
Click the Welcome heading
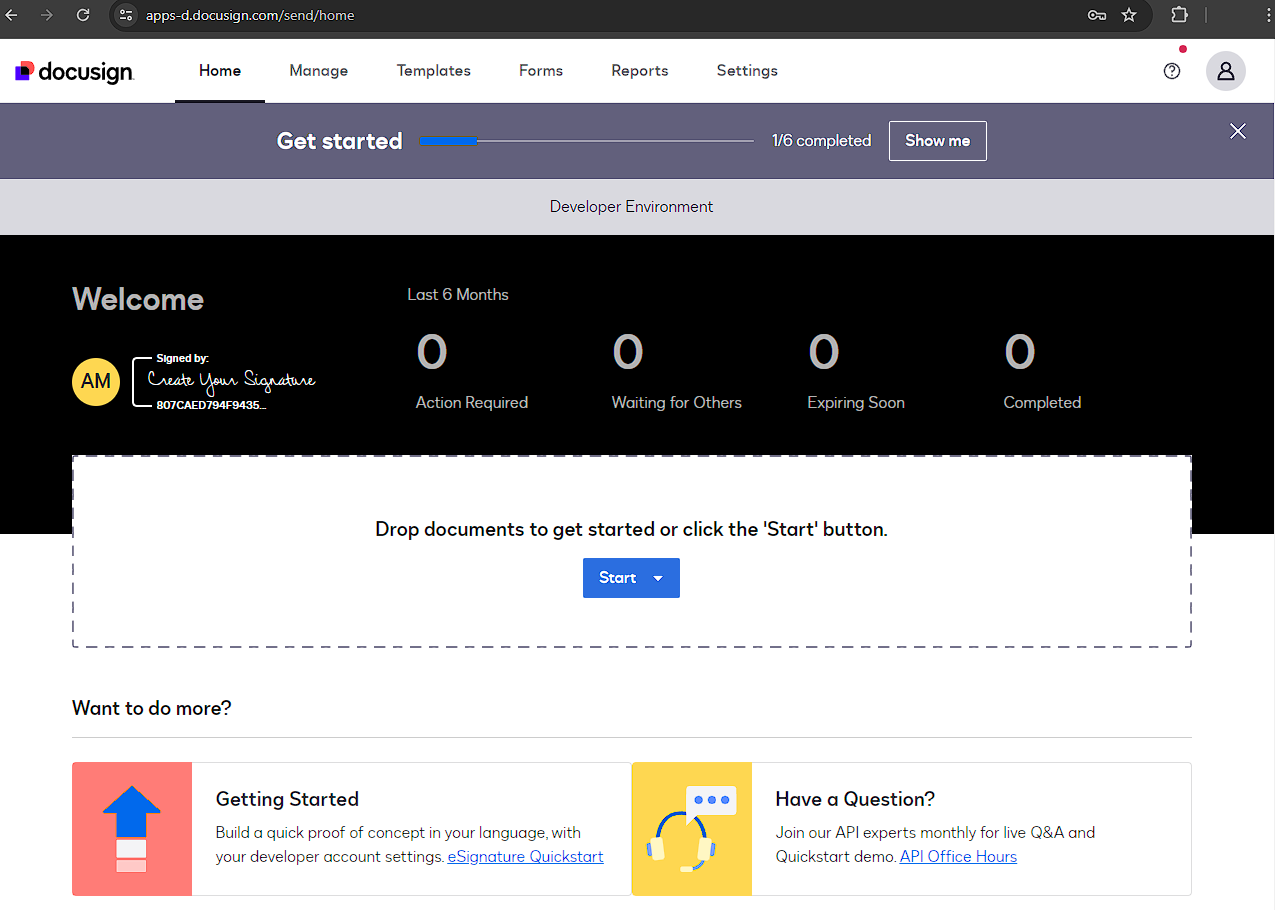pyautogui.click(x=138, y=299)
